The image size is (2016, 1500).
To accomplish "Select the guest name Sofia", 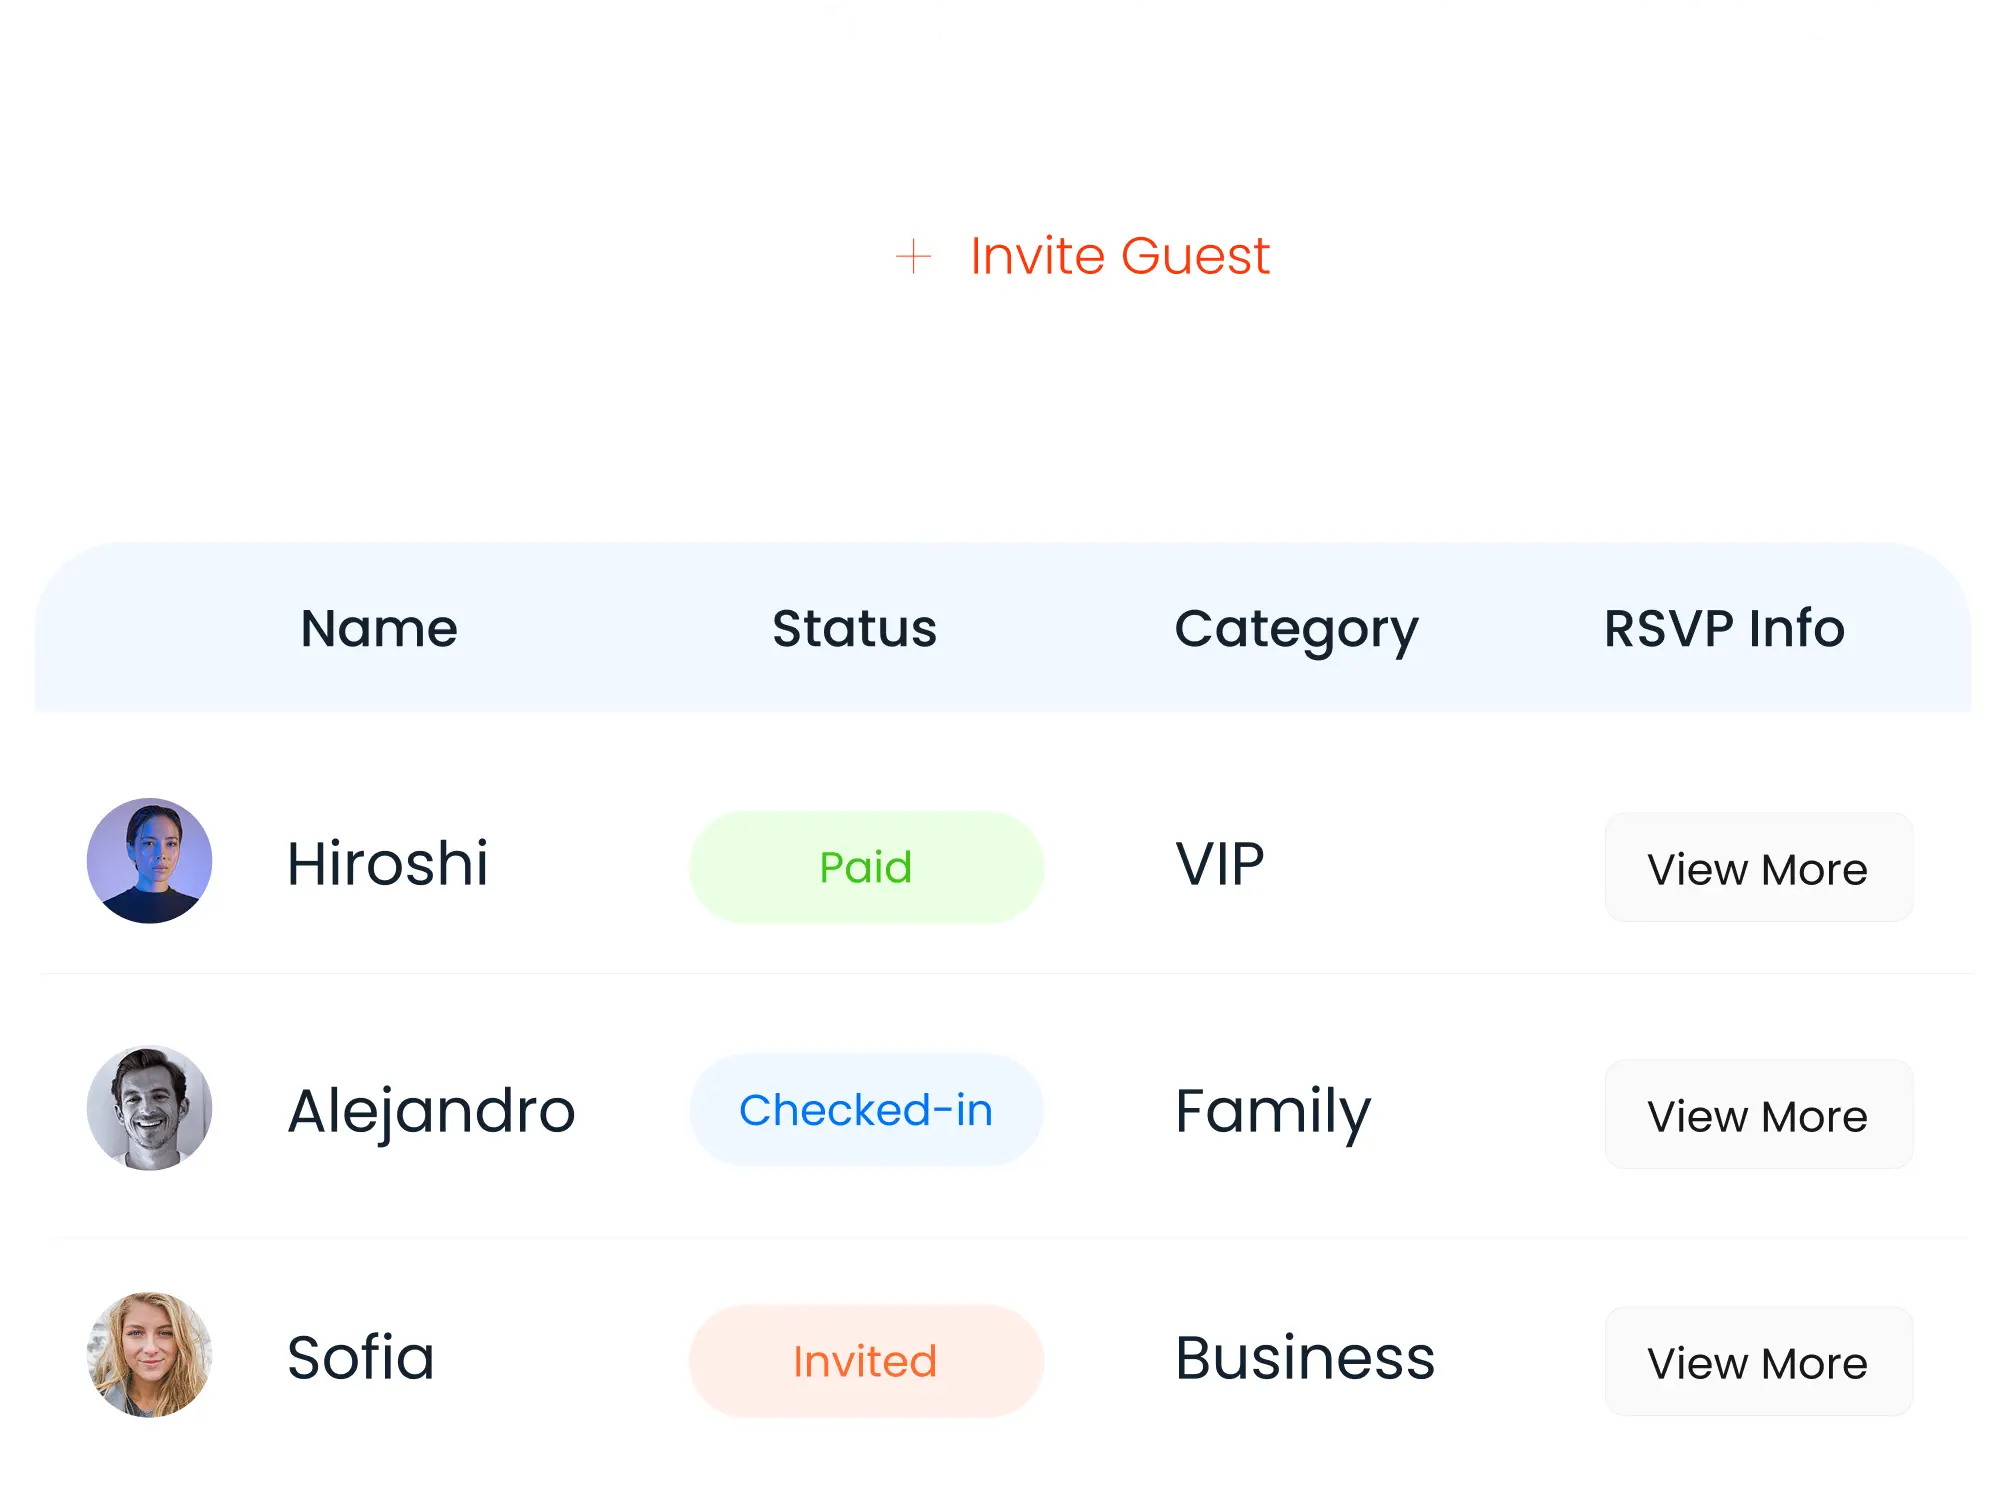I will click(361, 1358).
